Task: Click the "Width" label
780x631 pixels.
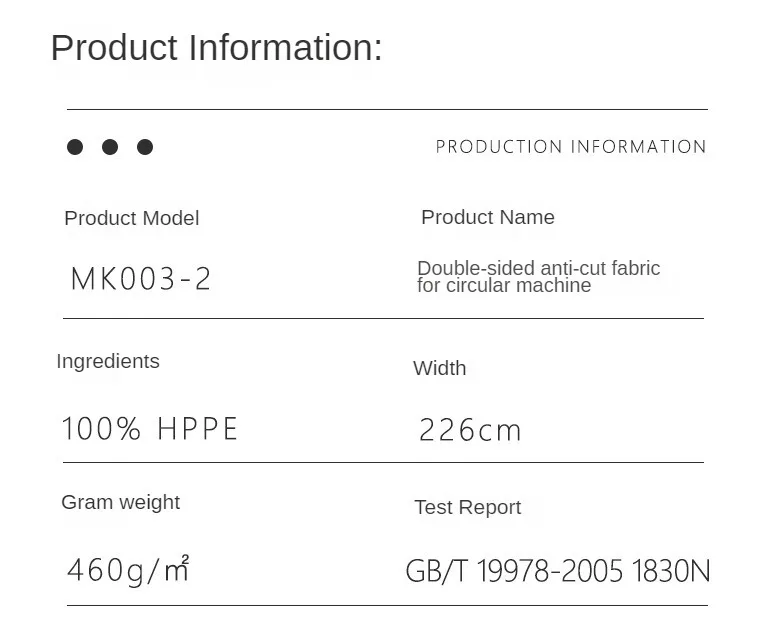Action: click(x=439, y=368)
